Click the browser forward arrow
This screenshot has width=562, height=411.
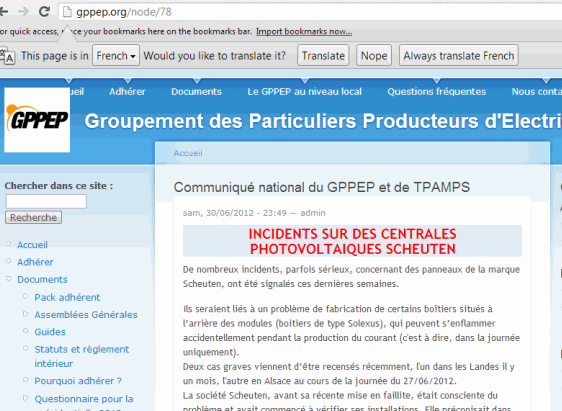(23, 11)
